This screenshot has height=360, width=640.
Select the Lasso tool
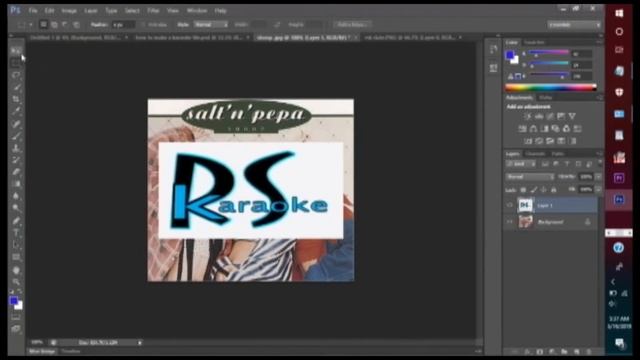click(x=16, y=75)
